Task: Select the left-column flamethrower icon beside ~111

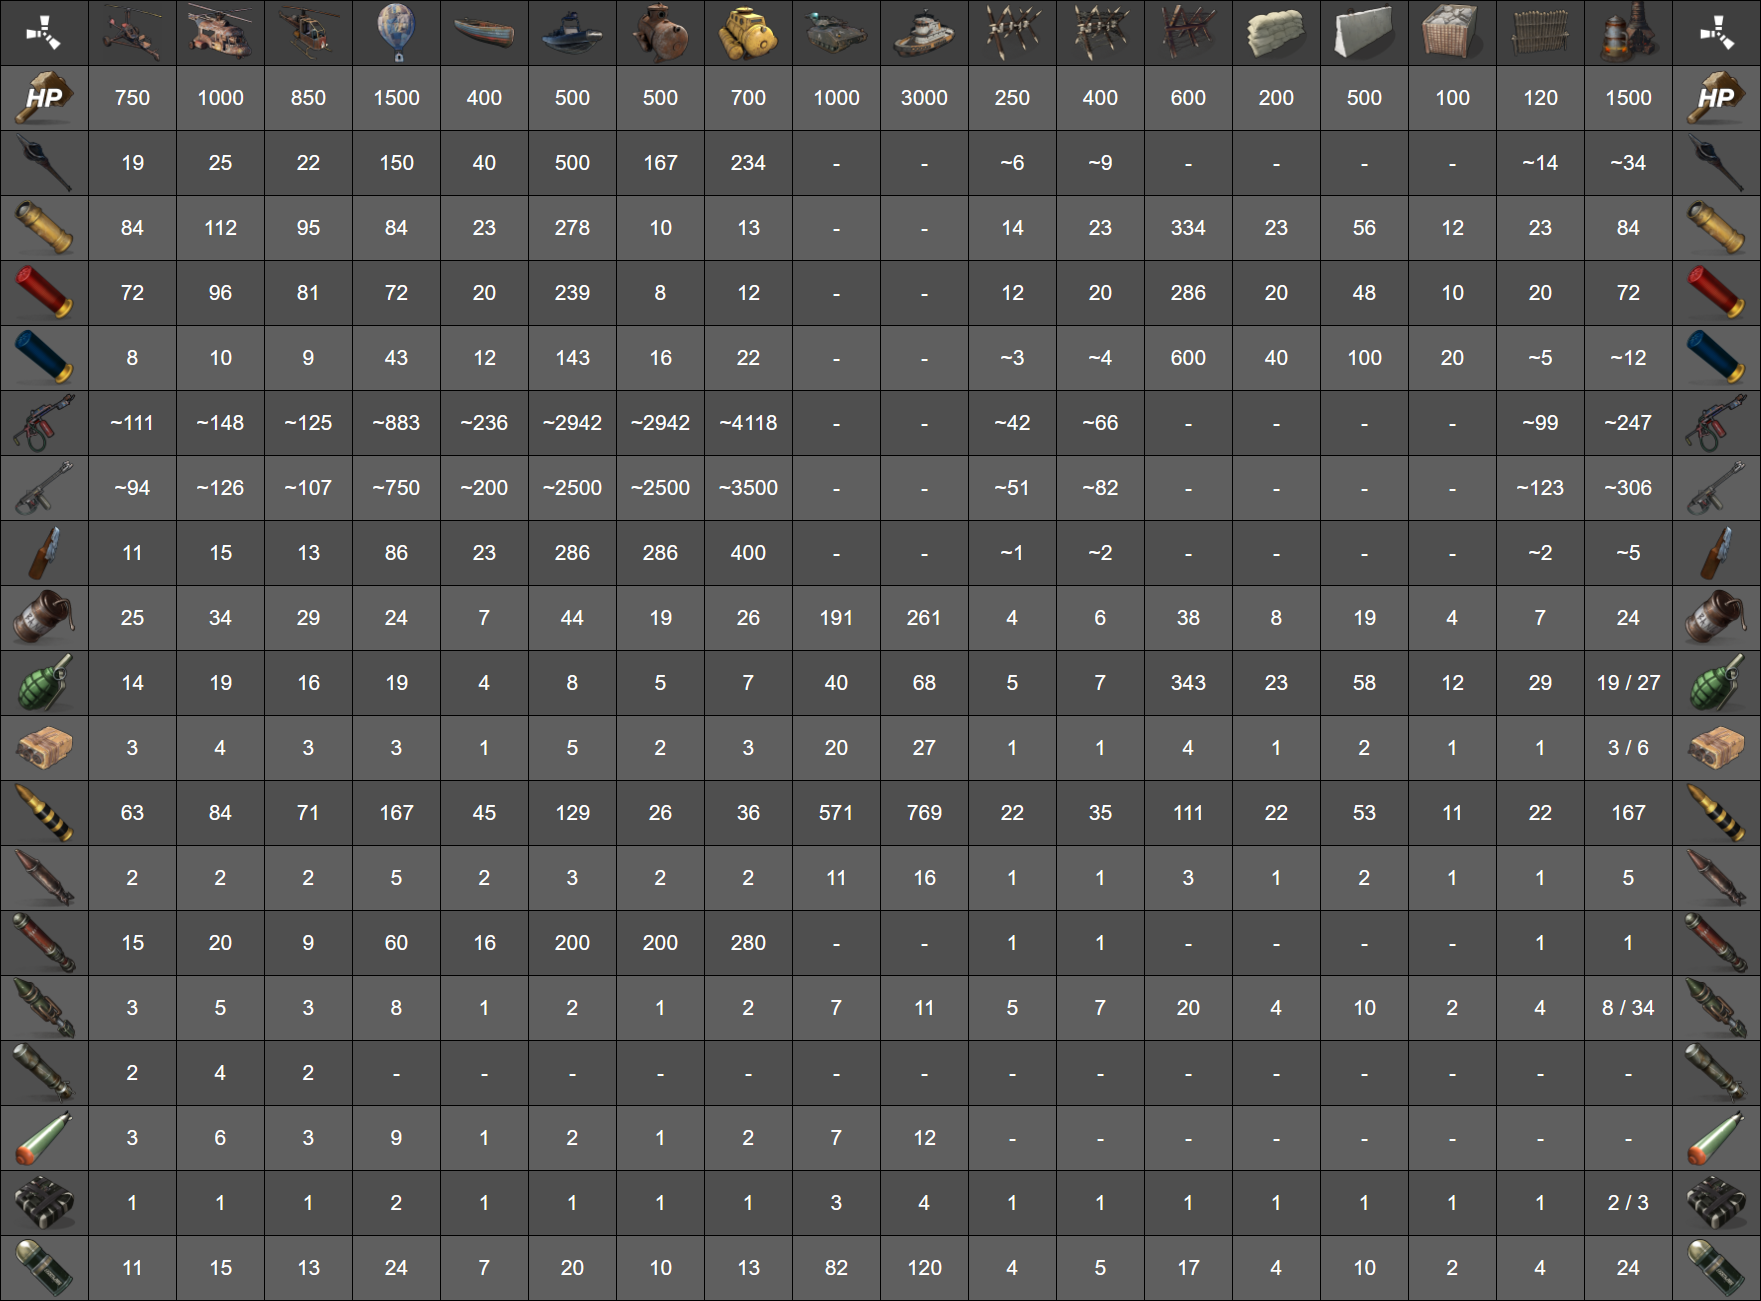Action: point(43,423)
